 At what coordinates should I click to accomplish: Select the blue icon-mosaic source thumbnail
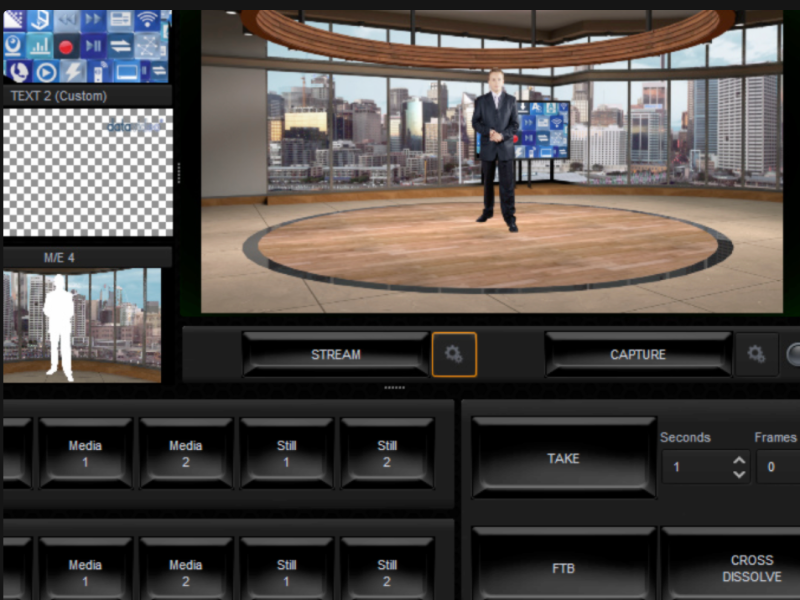point(87,46)
